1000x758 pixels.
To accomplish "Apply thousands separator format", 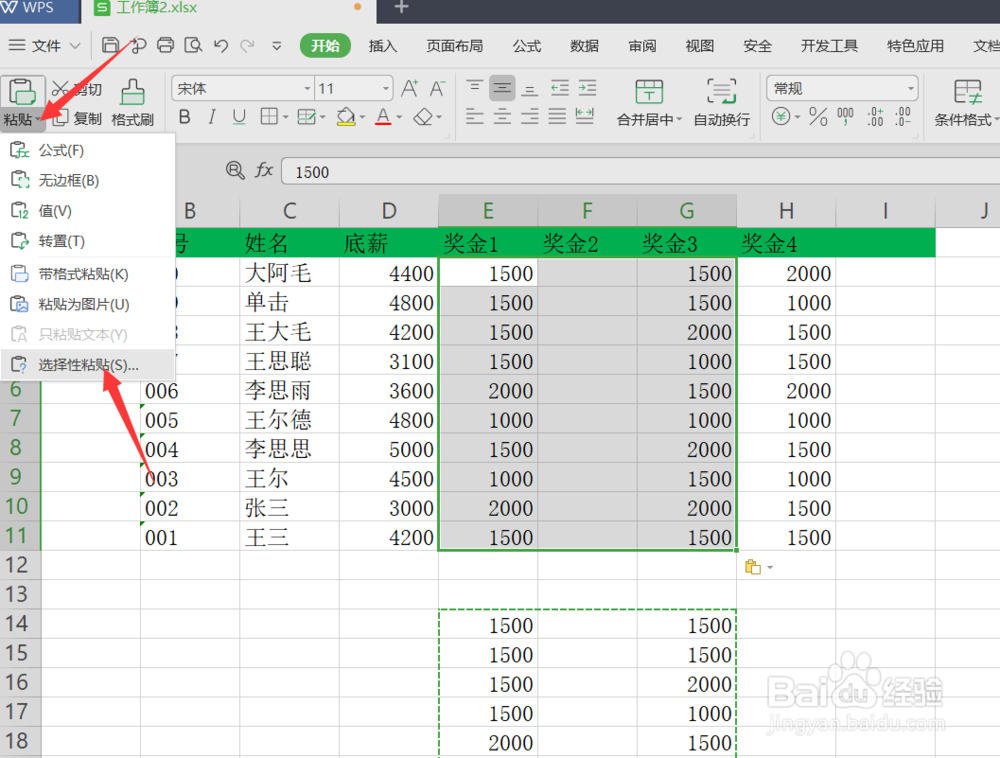I will coord(845,117).
